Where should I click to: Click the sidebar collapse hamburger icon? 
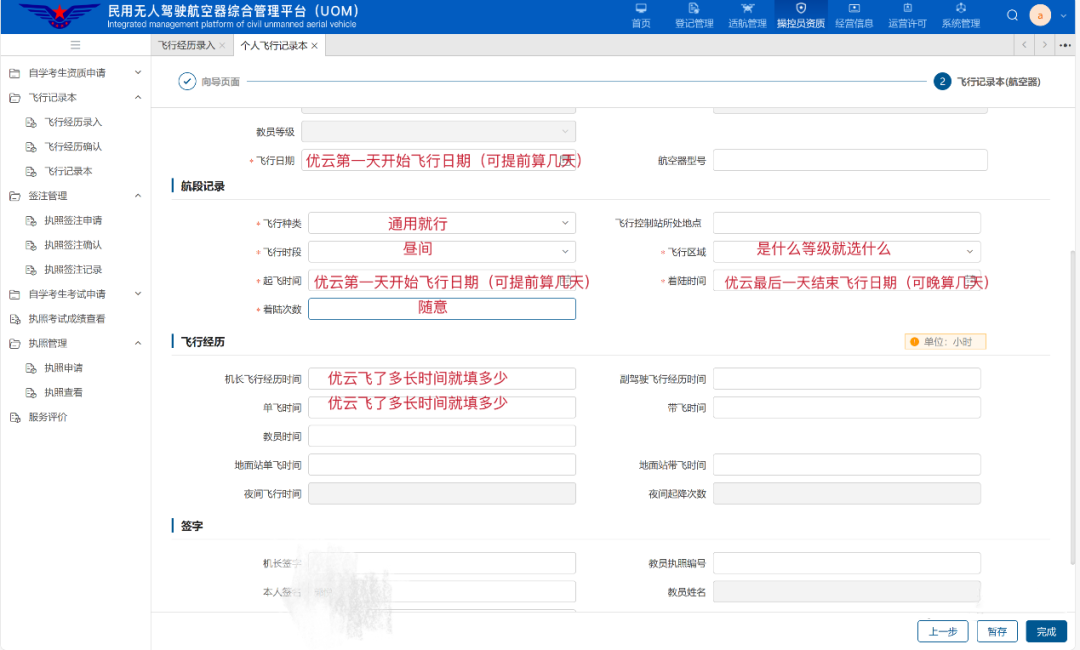point(75,45)
